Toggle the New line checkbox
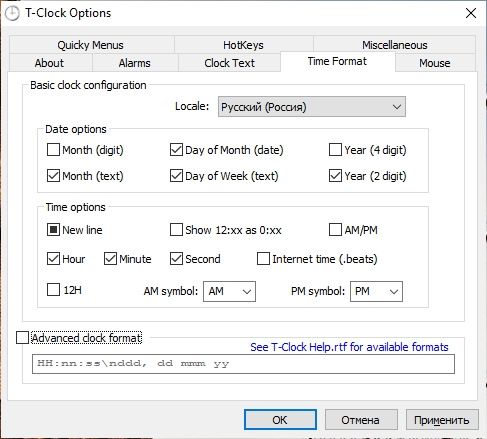The height and width of the screenshot is (439, 487). (53, 230)
